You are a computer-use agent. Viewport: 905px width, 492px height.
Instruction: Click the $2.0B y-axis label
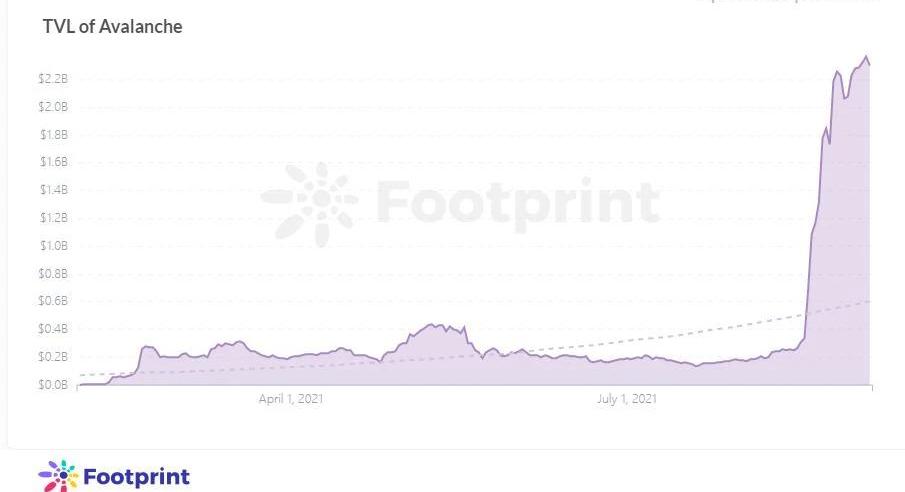pos(54,107)
